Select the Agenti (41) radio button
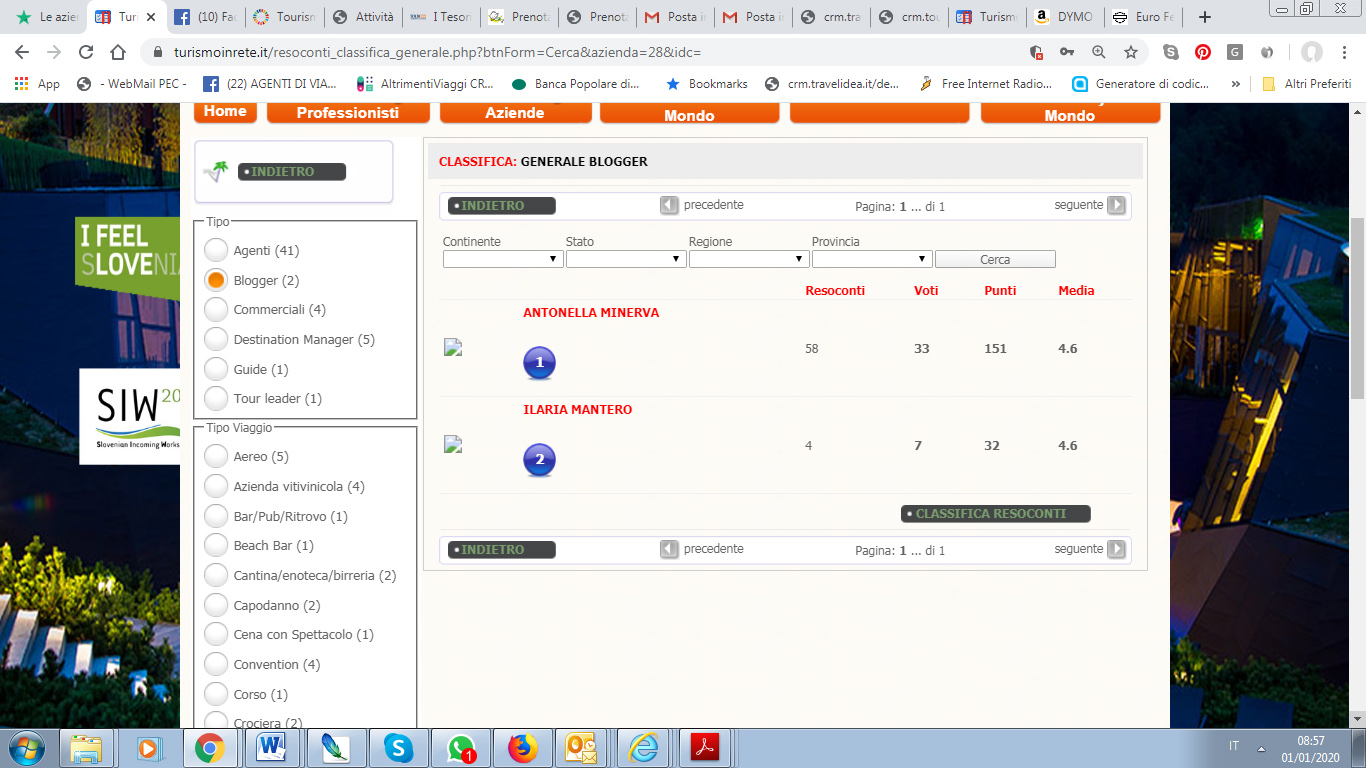The height and width of the screenshot is (768, 1366). click(216, 250)
